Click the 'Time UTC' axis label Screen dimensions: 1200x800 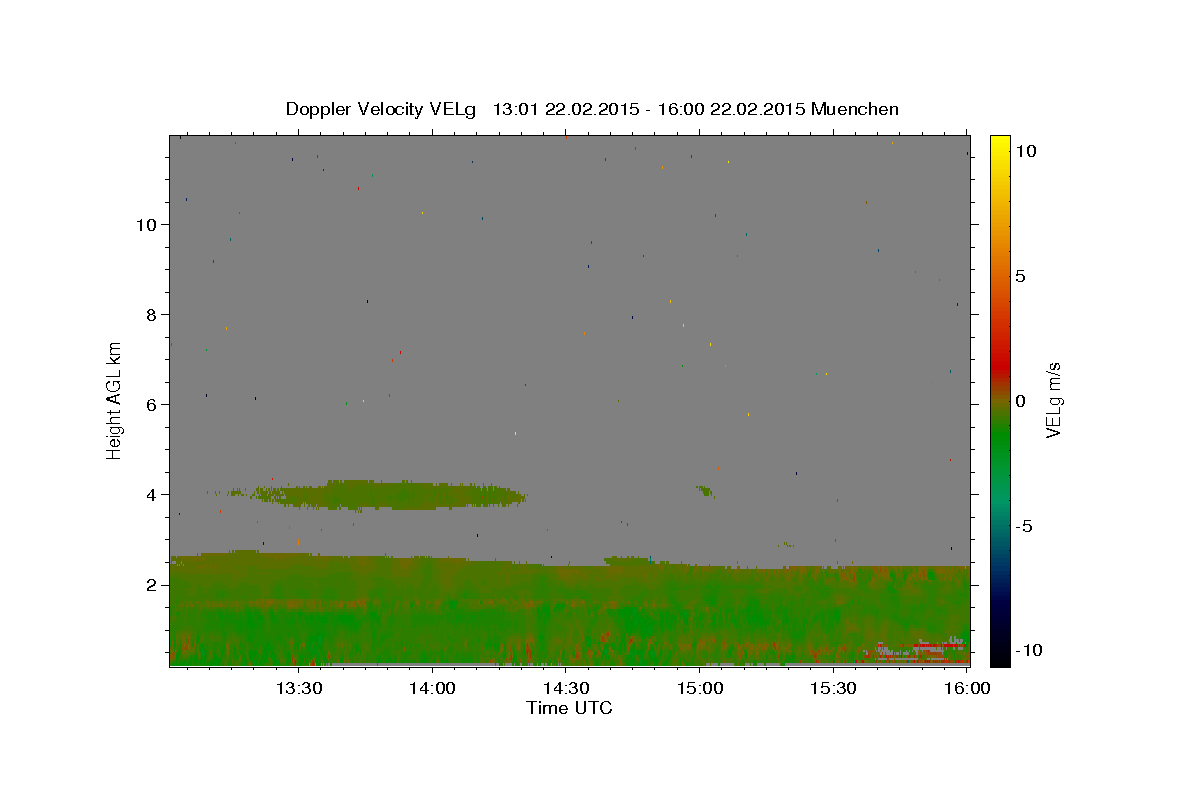coord(569,708)
